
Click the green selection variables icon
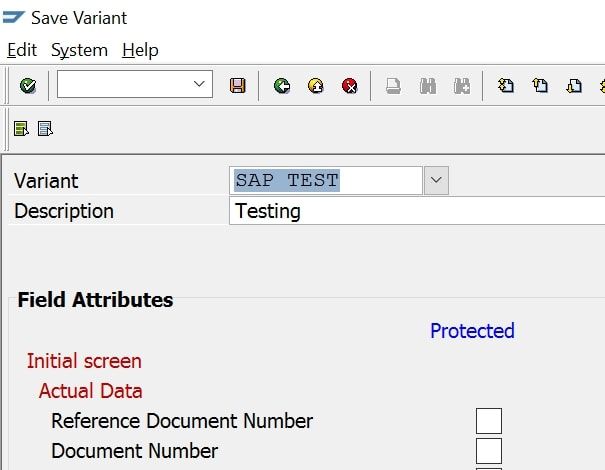(x=21, y=128)
